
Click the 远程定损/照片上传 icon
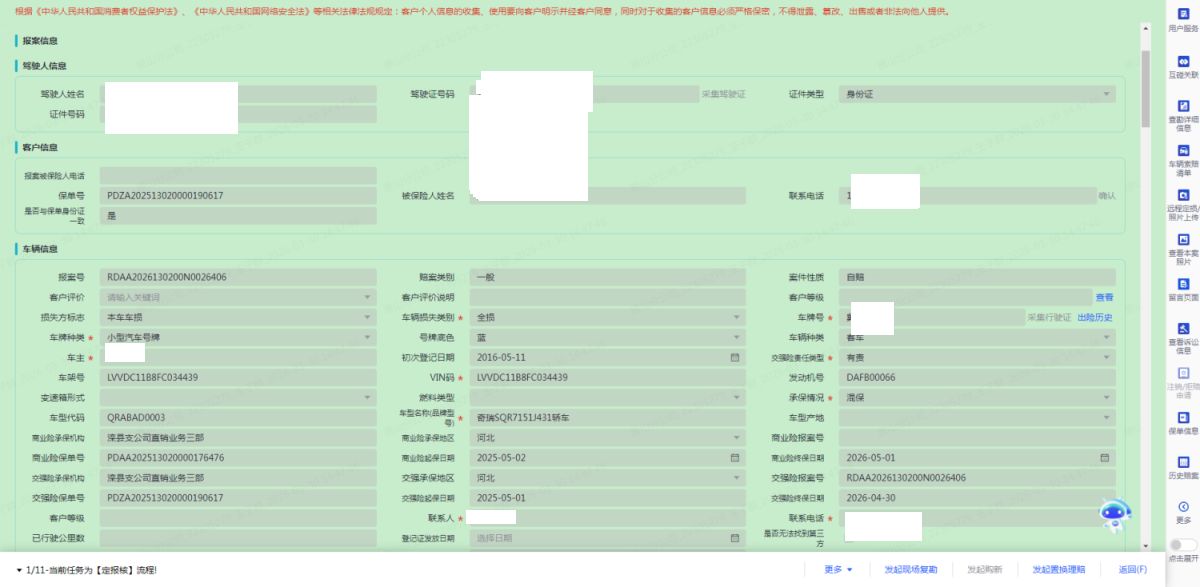click(1183, 202)
